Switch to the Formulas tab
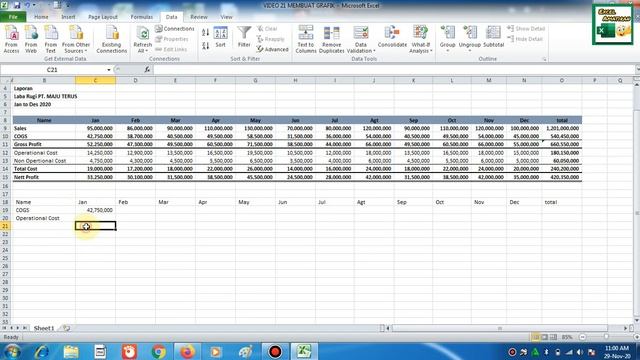 coord(142,17)
